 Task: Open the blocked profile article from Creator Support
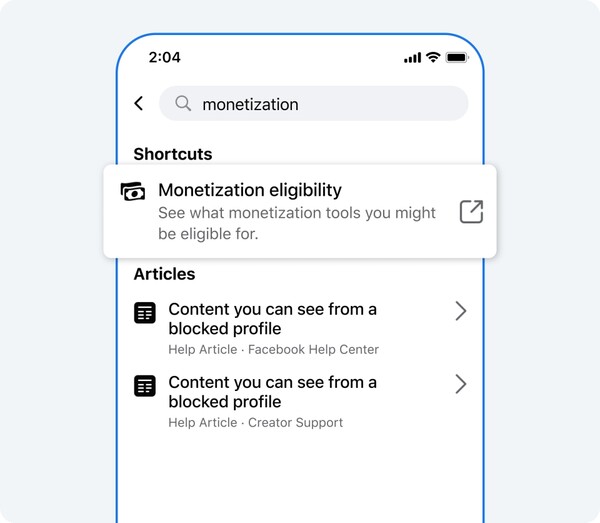pyautogui.click(x=272, y=392)
